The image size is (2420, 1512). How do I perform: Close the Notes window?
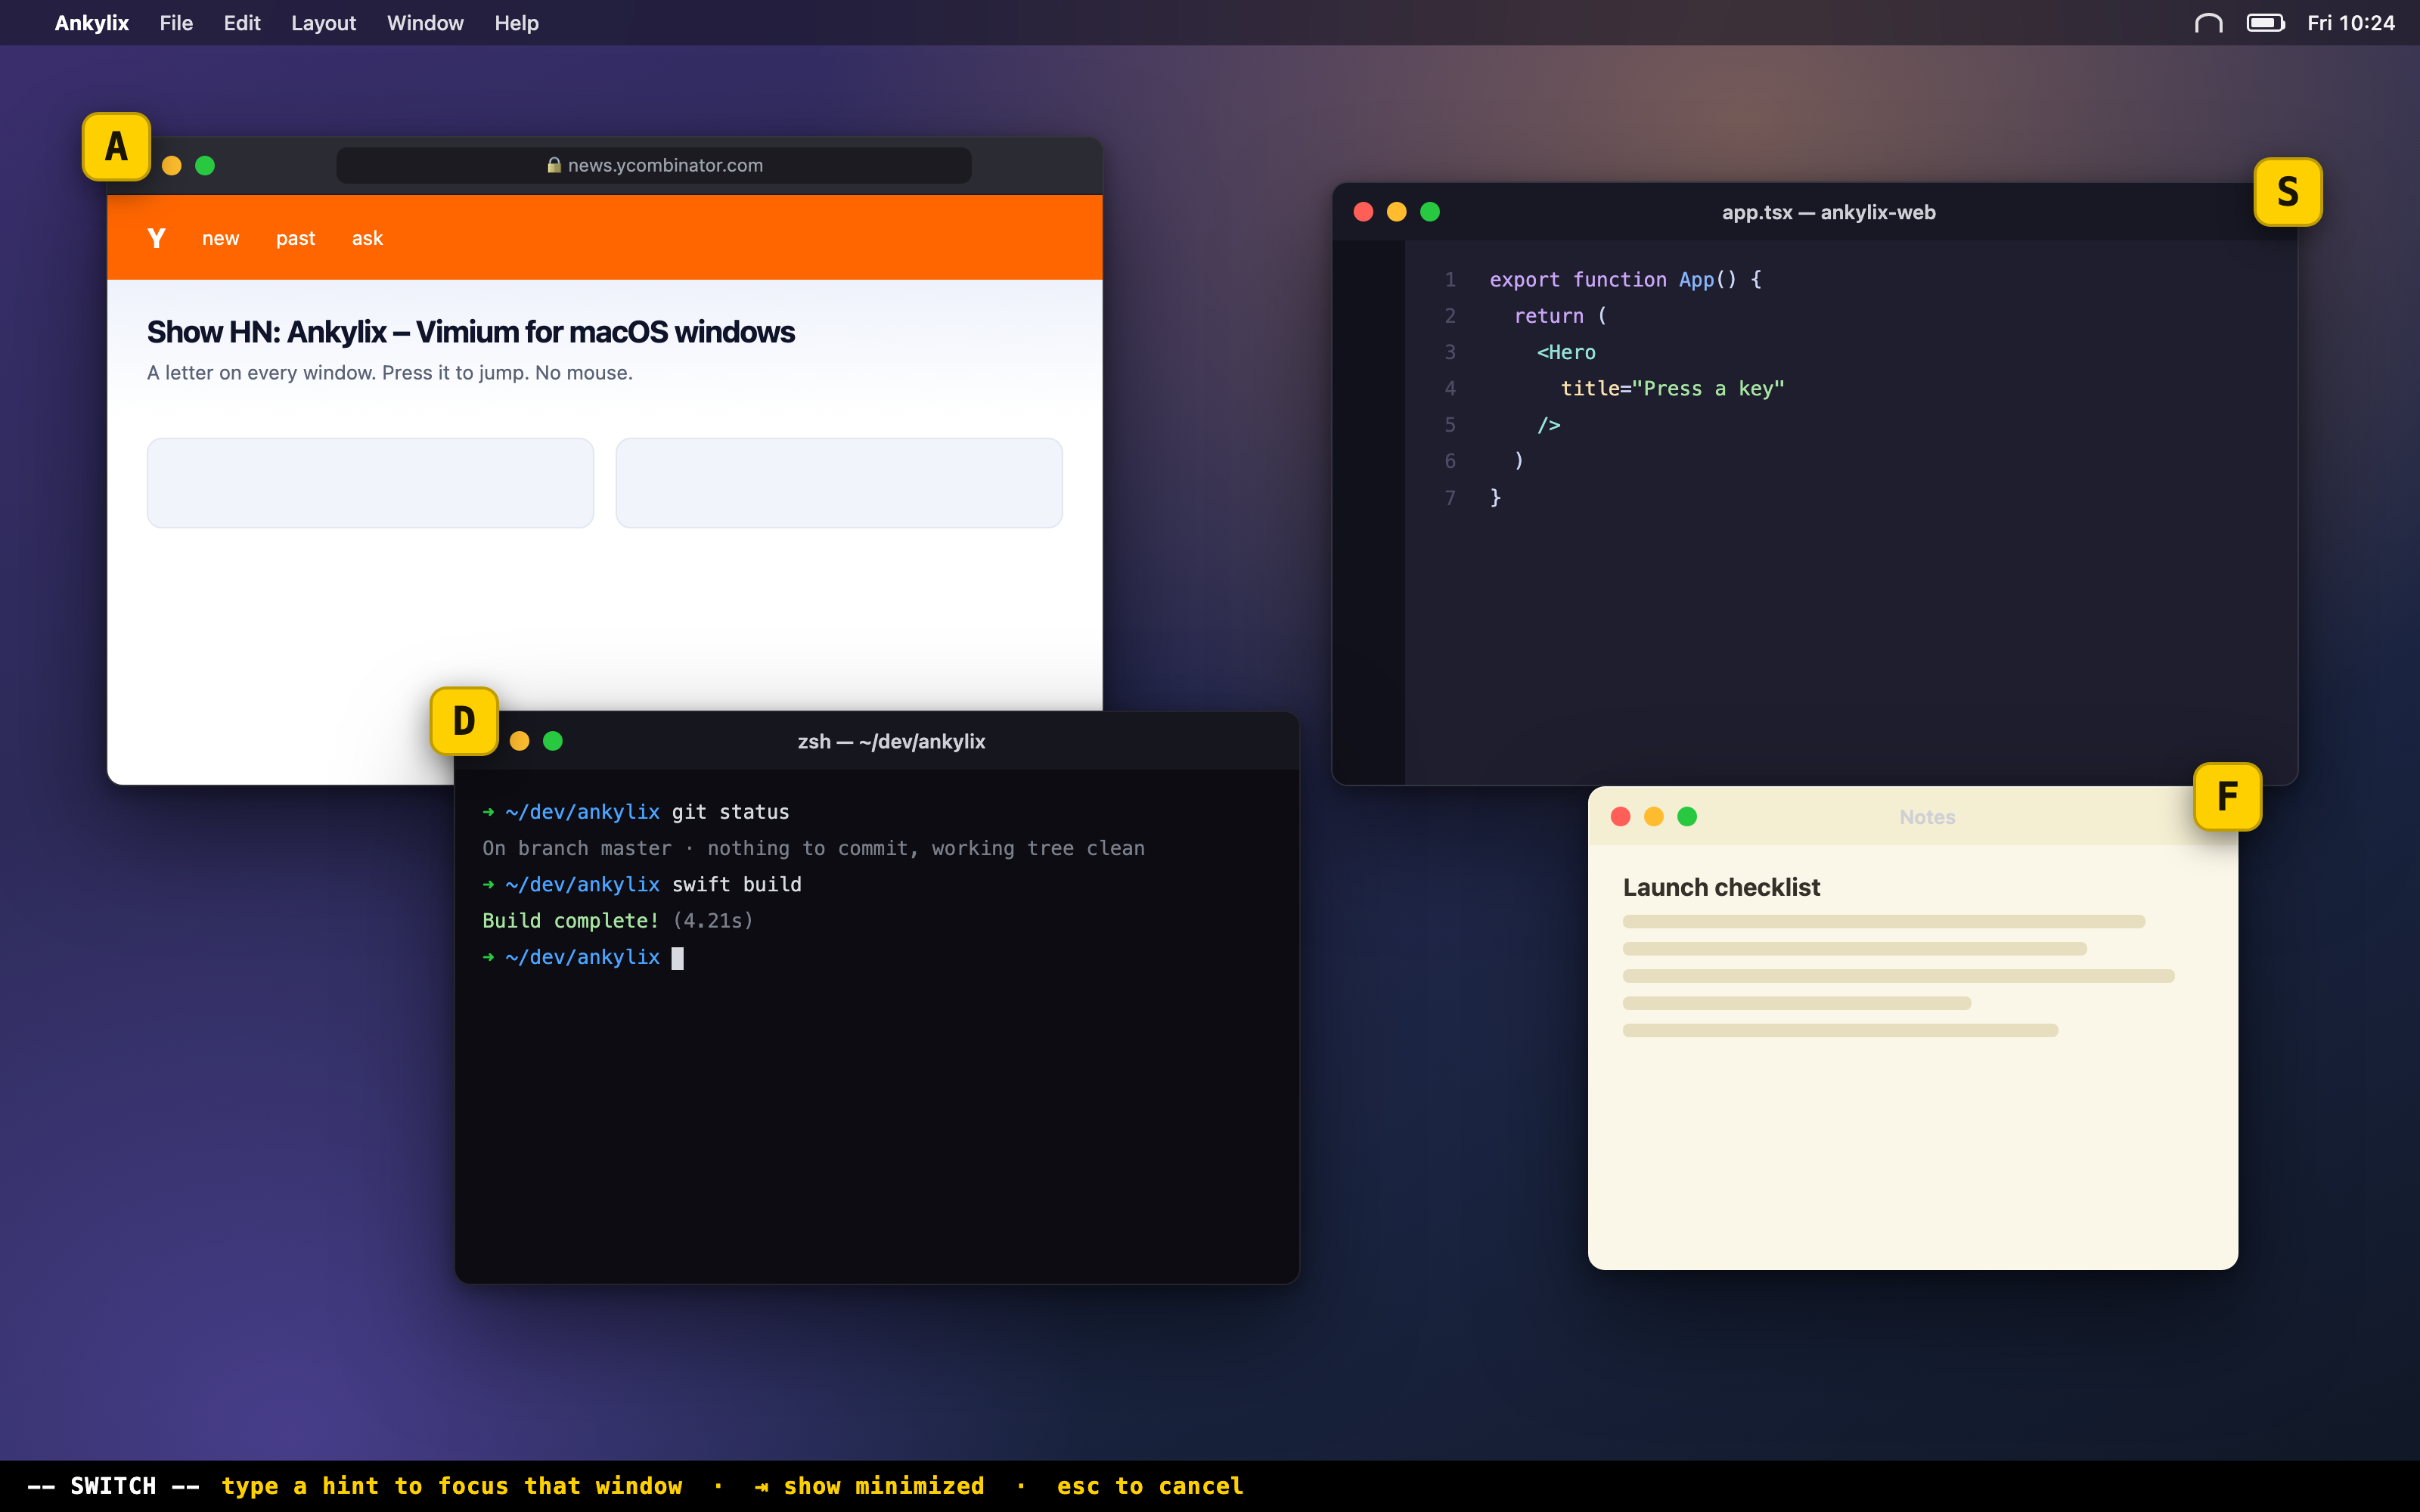tap(1621, 817)
